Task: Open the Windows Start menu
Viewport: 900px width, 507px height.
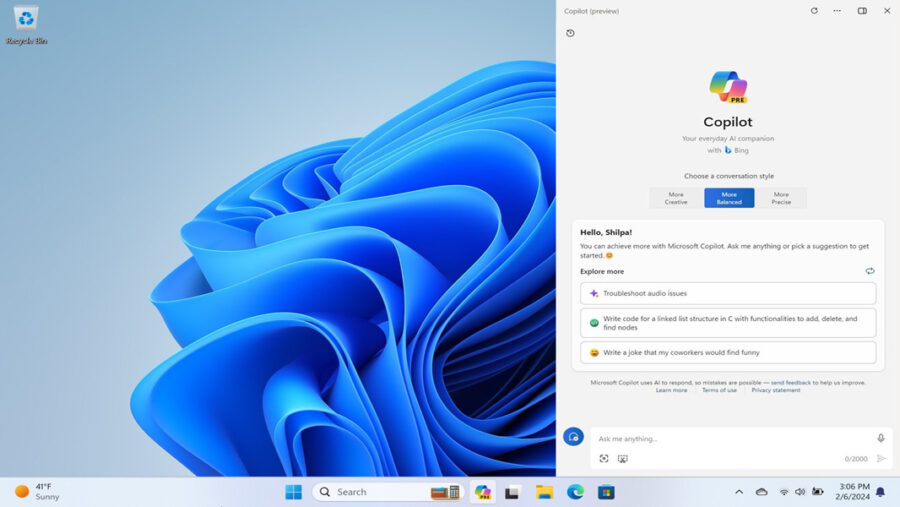Action: click(x=293, y=492)
